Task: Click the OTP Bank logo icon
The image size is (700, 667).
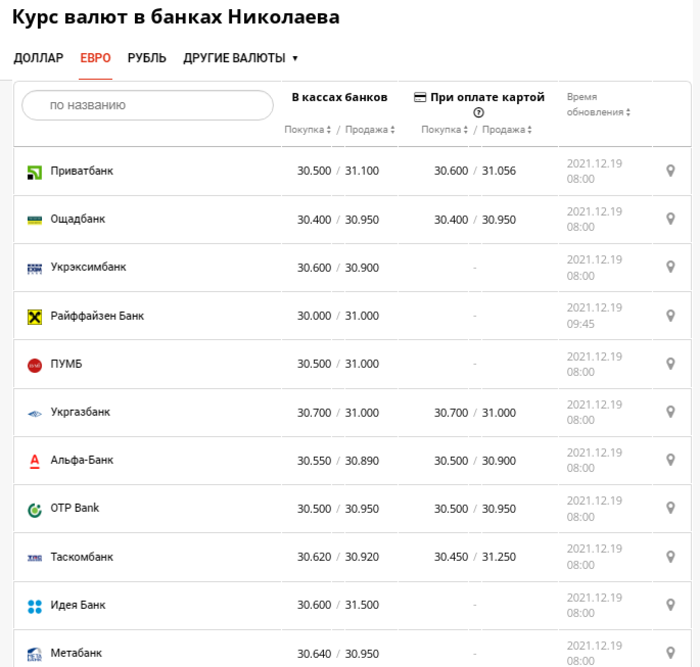Action: click(x=34, y=509)
